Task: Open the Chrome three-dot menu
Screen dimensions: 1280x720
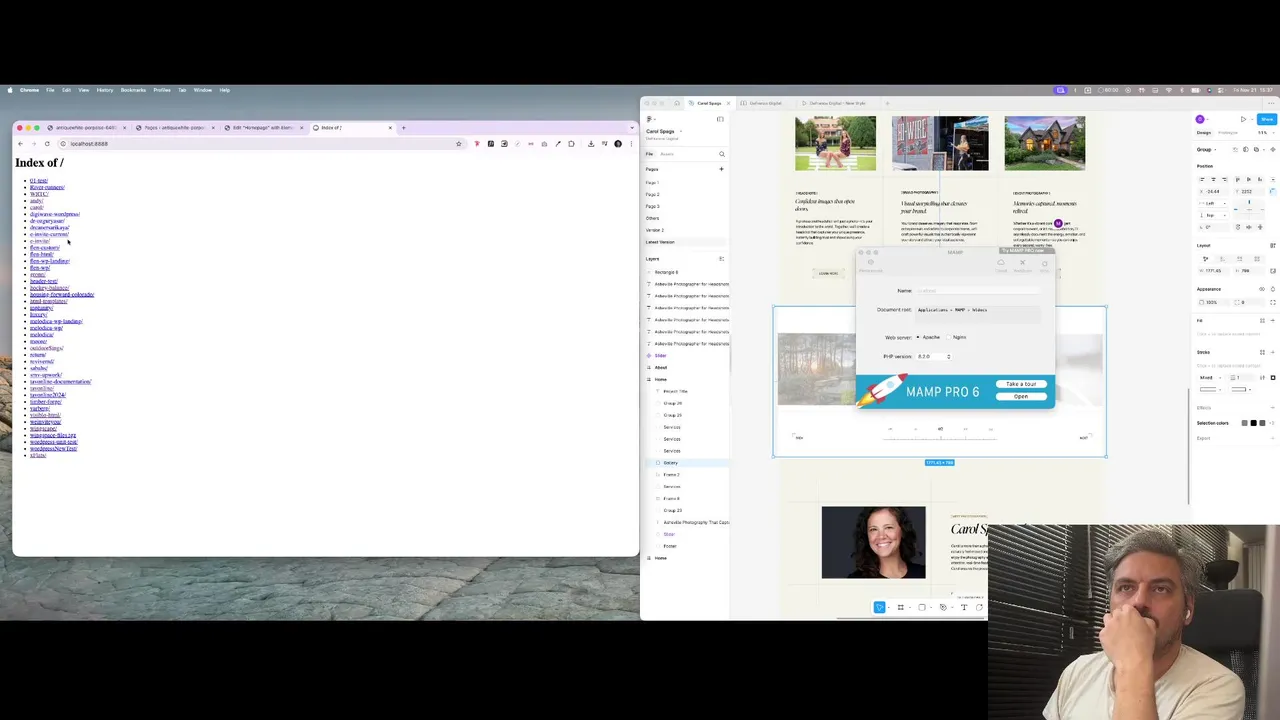Action: coord(631,144)
